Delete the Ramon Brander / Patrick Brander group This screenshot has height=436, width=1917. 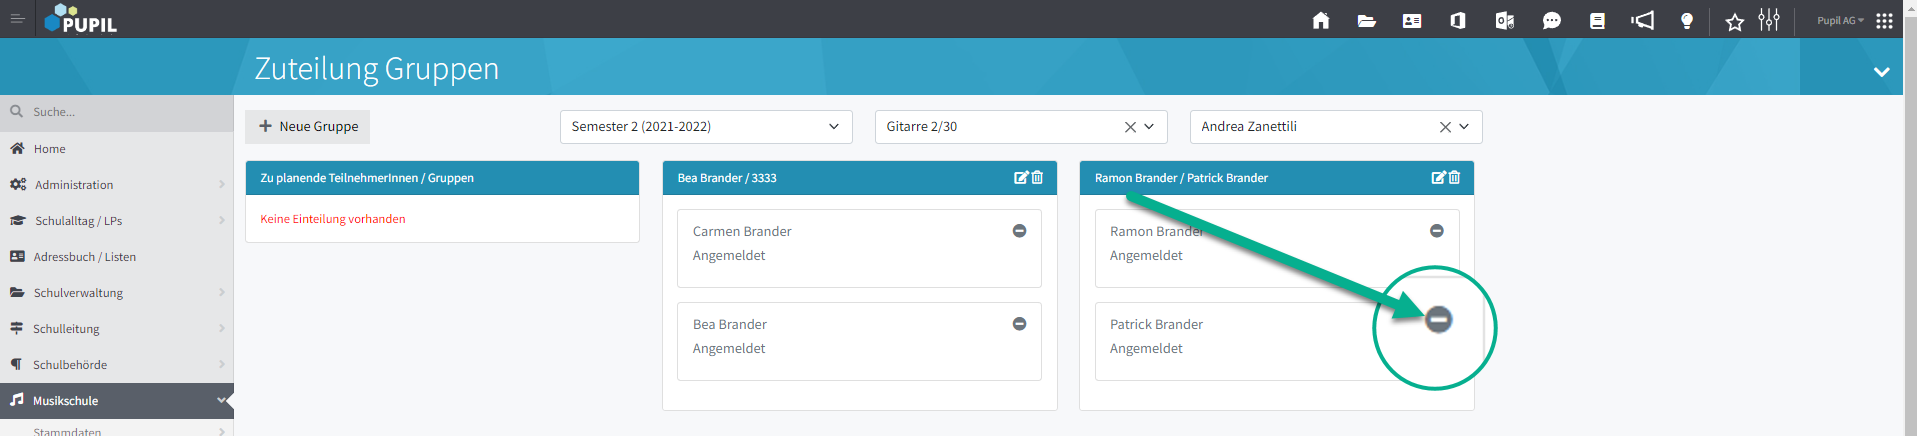tap(1454, 177)
